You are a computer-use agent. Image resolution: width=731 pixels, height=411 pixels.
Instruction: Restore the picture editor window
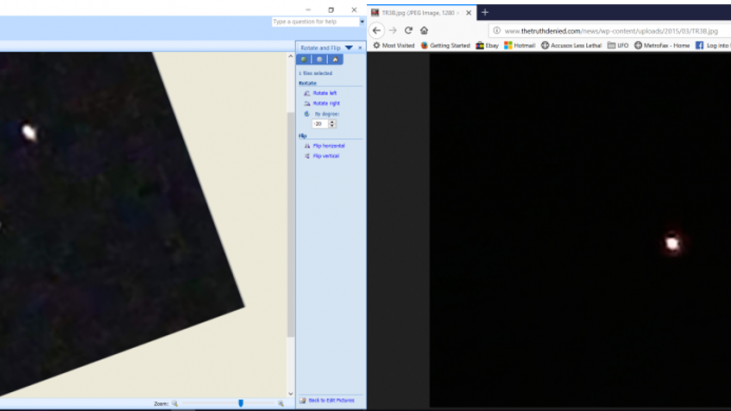pos(331,10)
